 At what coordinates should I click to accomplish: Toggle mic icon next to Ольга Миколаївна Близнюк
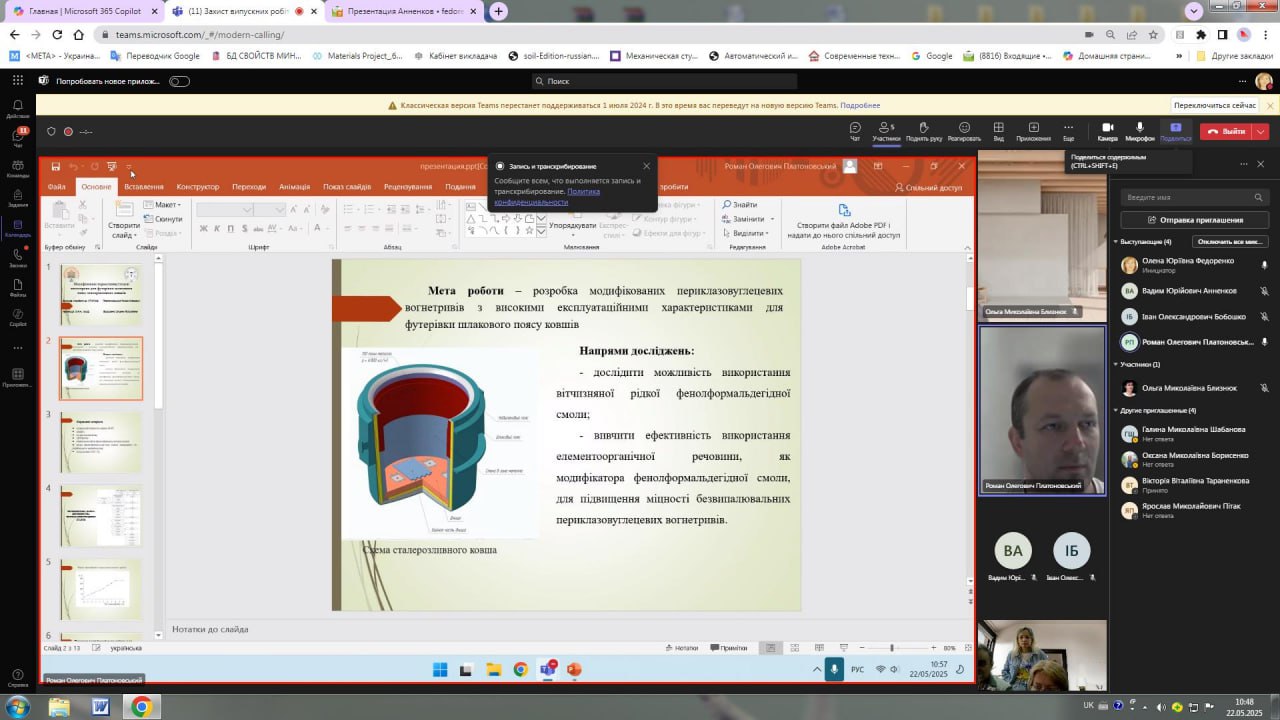(1264, 388)
